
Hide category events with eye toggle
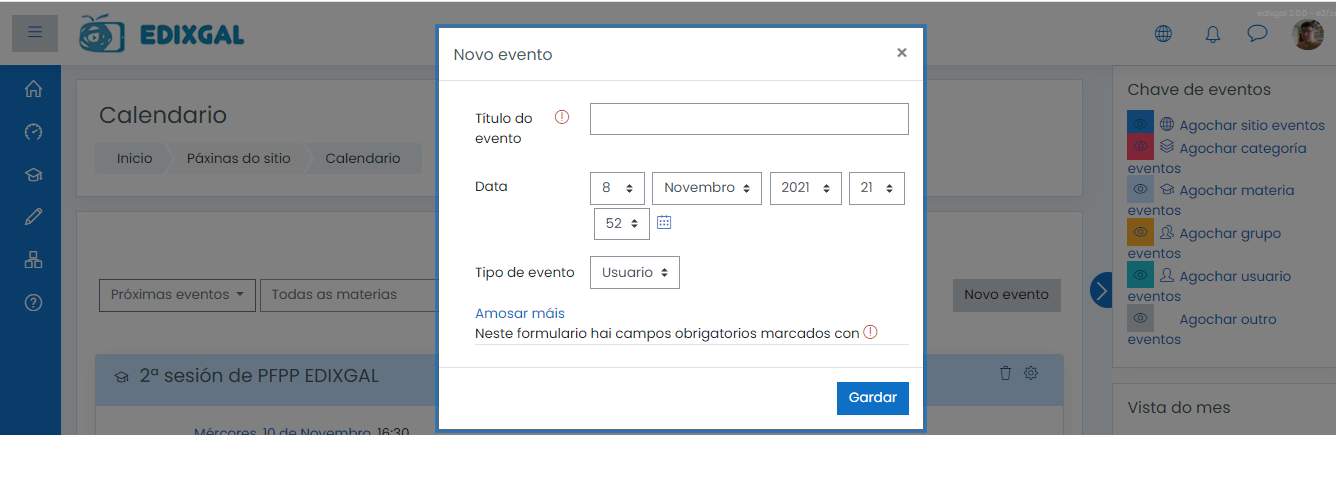(1140, 147)
